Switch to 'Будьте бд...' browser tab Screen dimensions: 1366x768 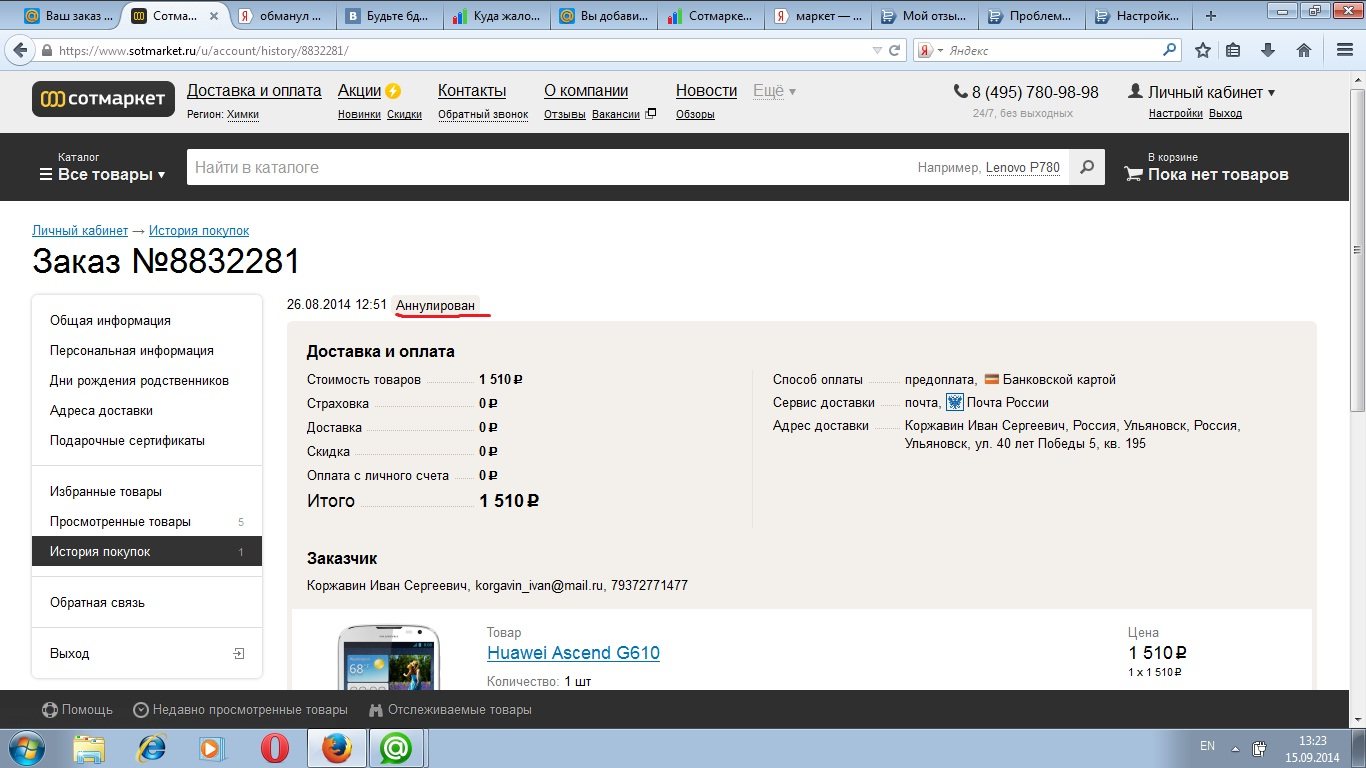tap(387, 16)
